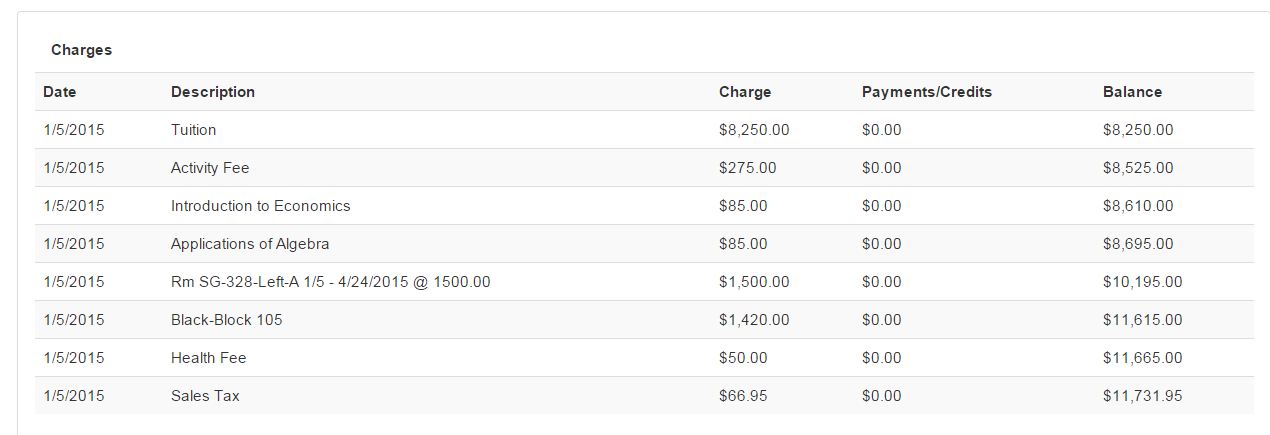Image resolution: width=1270 pixels, height=435 pixels.
Task: Click the Introduction to Economics entry
Action: (x=261, y=206)
